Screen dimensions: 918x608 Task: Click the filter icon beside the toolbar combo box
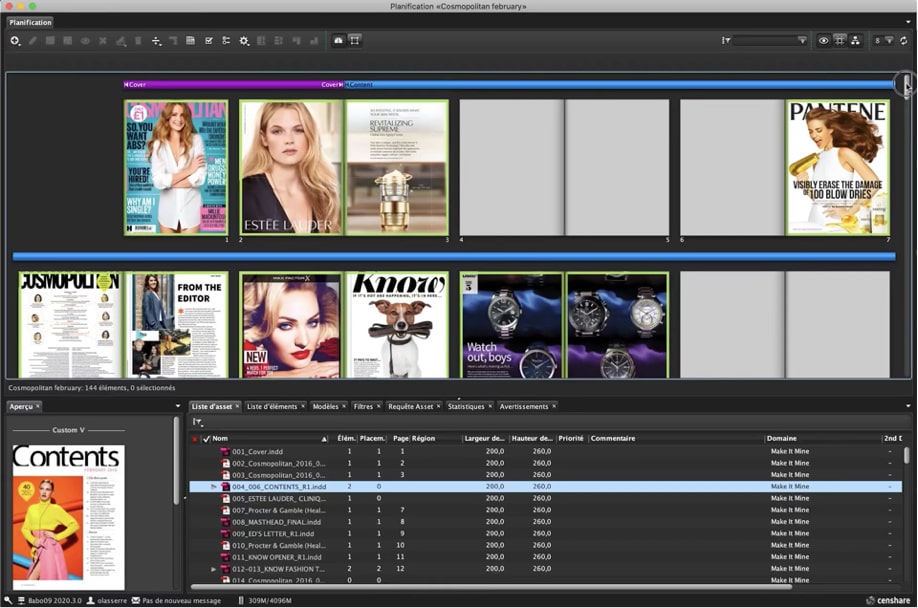click(726, 40)
